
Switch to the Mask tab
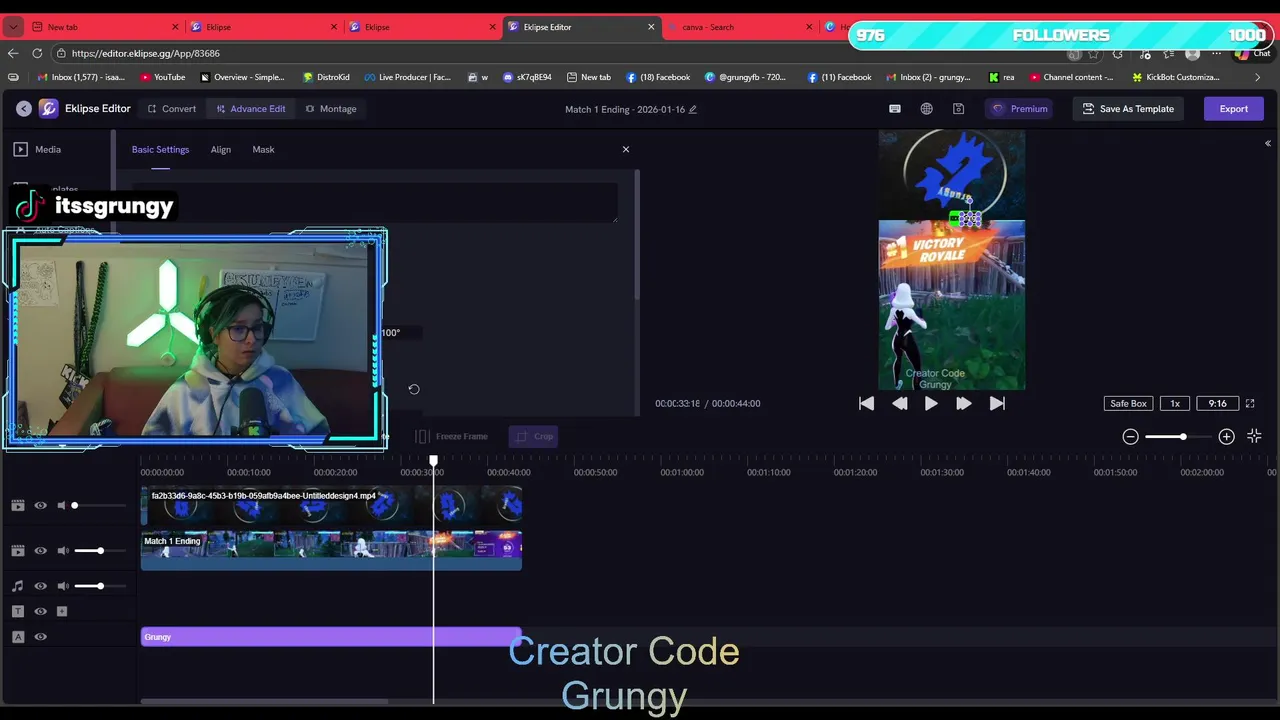pos(263,149)
